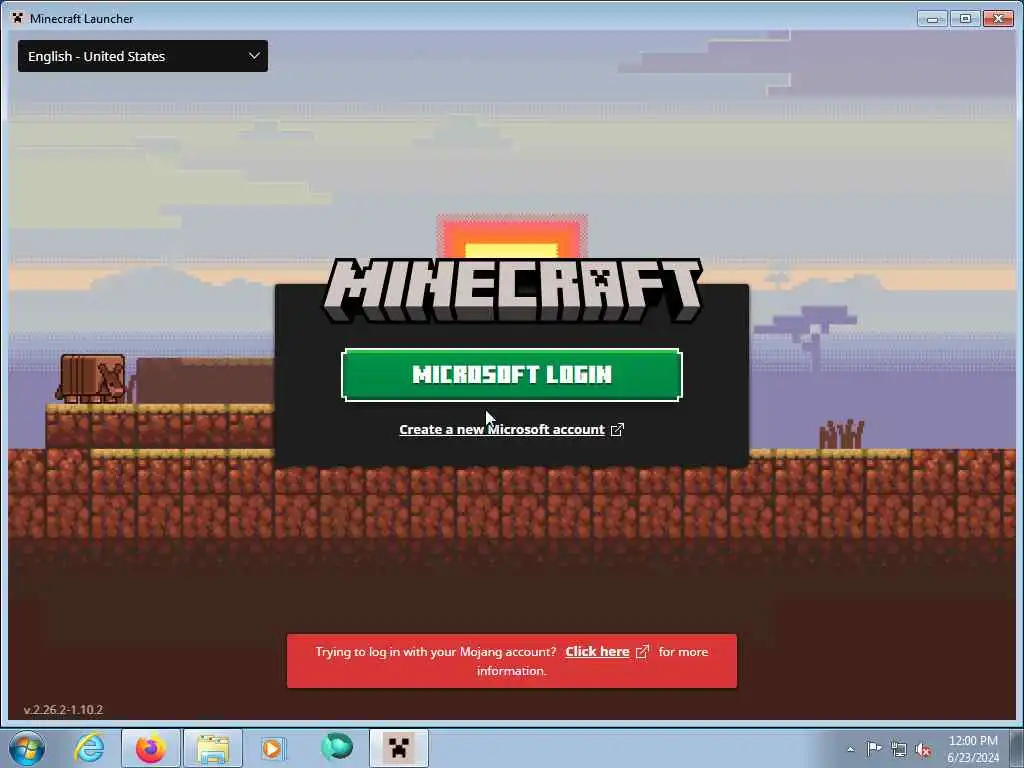The width and height of the screenshot is (1024, 768).
Task: Open Windows Media Player taskbar icon
Action: tap(274, 748)
